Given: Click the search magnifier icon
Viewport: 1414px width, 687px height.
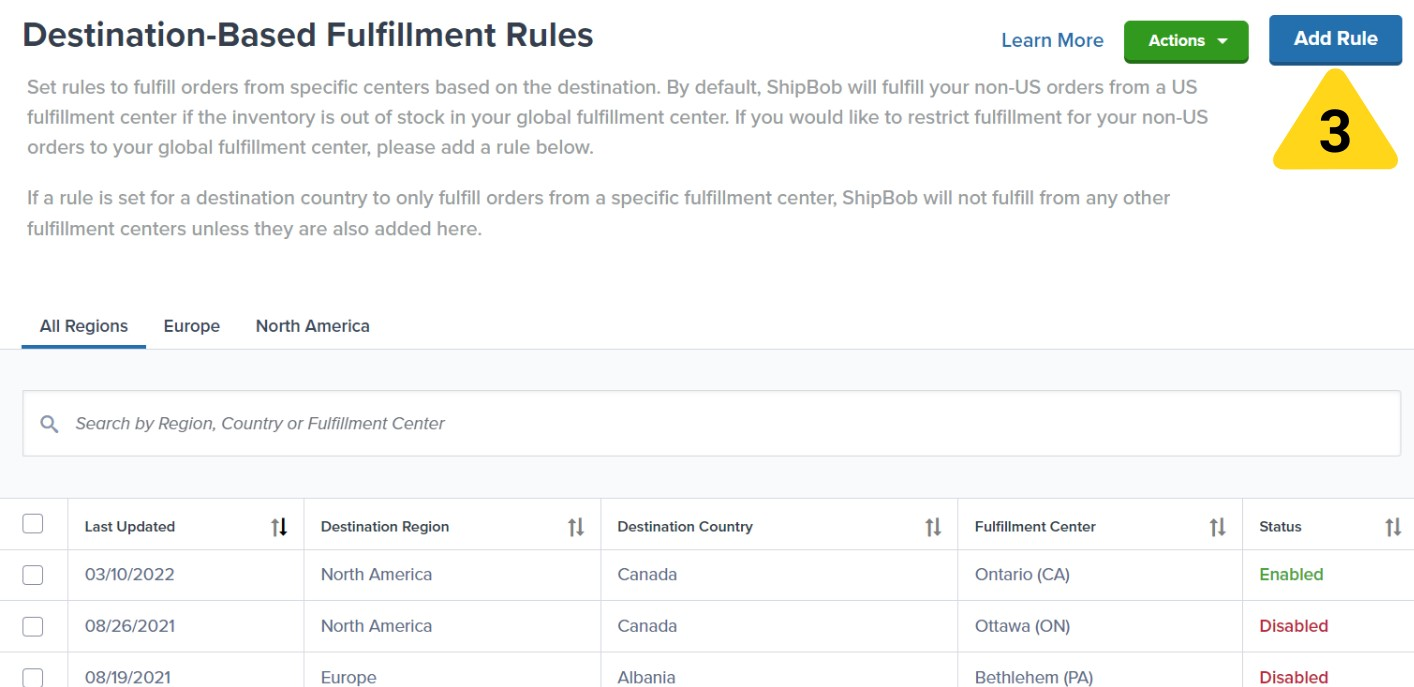Looking at the screenshot, I should [x=49, y=425].
